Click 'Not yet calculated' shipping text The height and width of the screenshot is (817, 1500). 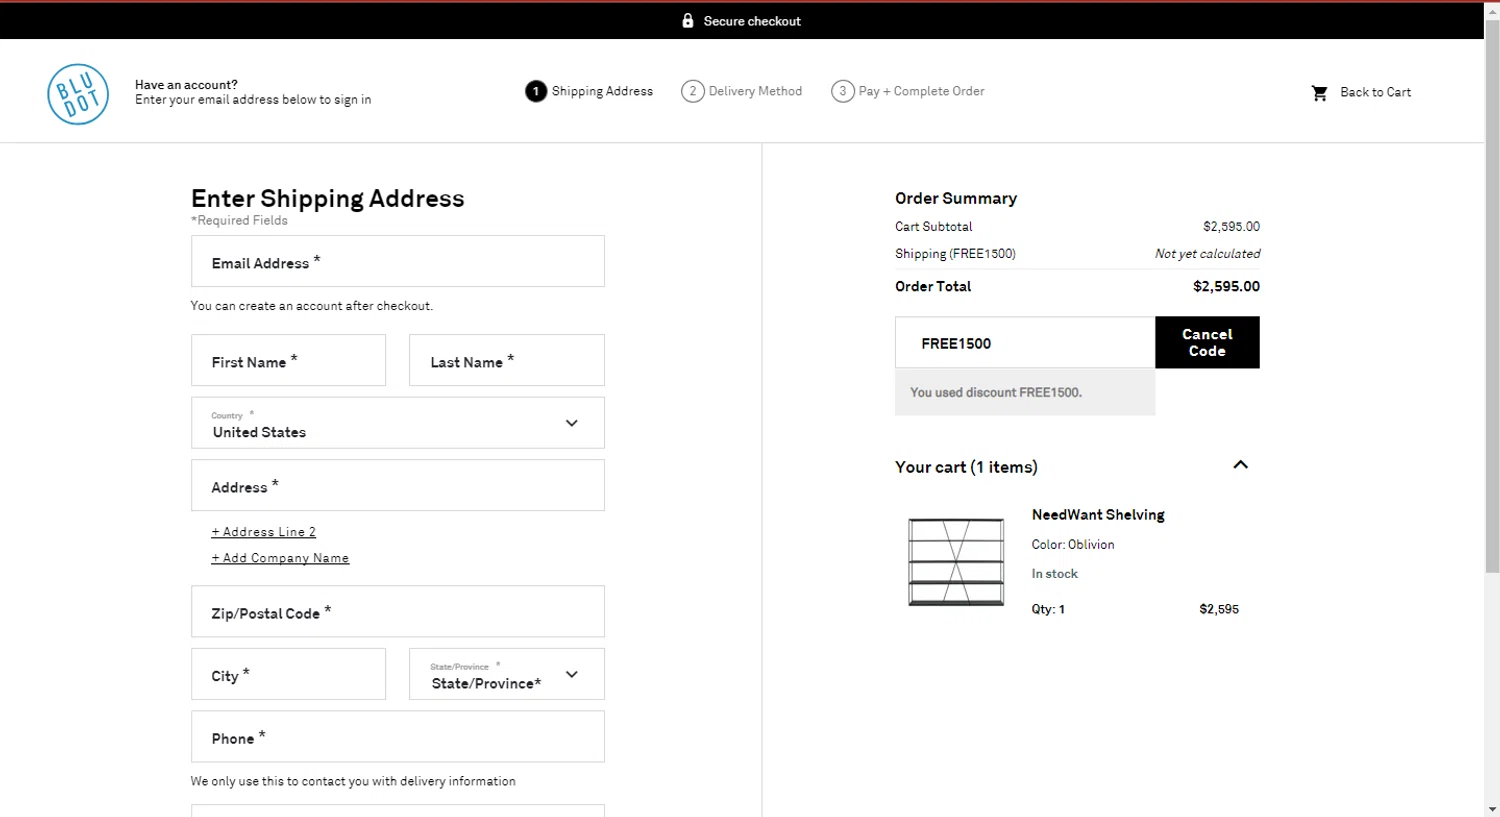click(x=1207, y=254)
